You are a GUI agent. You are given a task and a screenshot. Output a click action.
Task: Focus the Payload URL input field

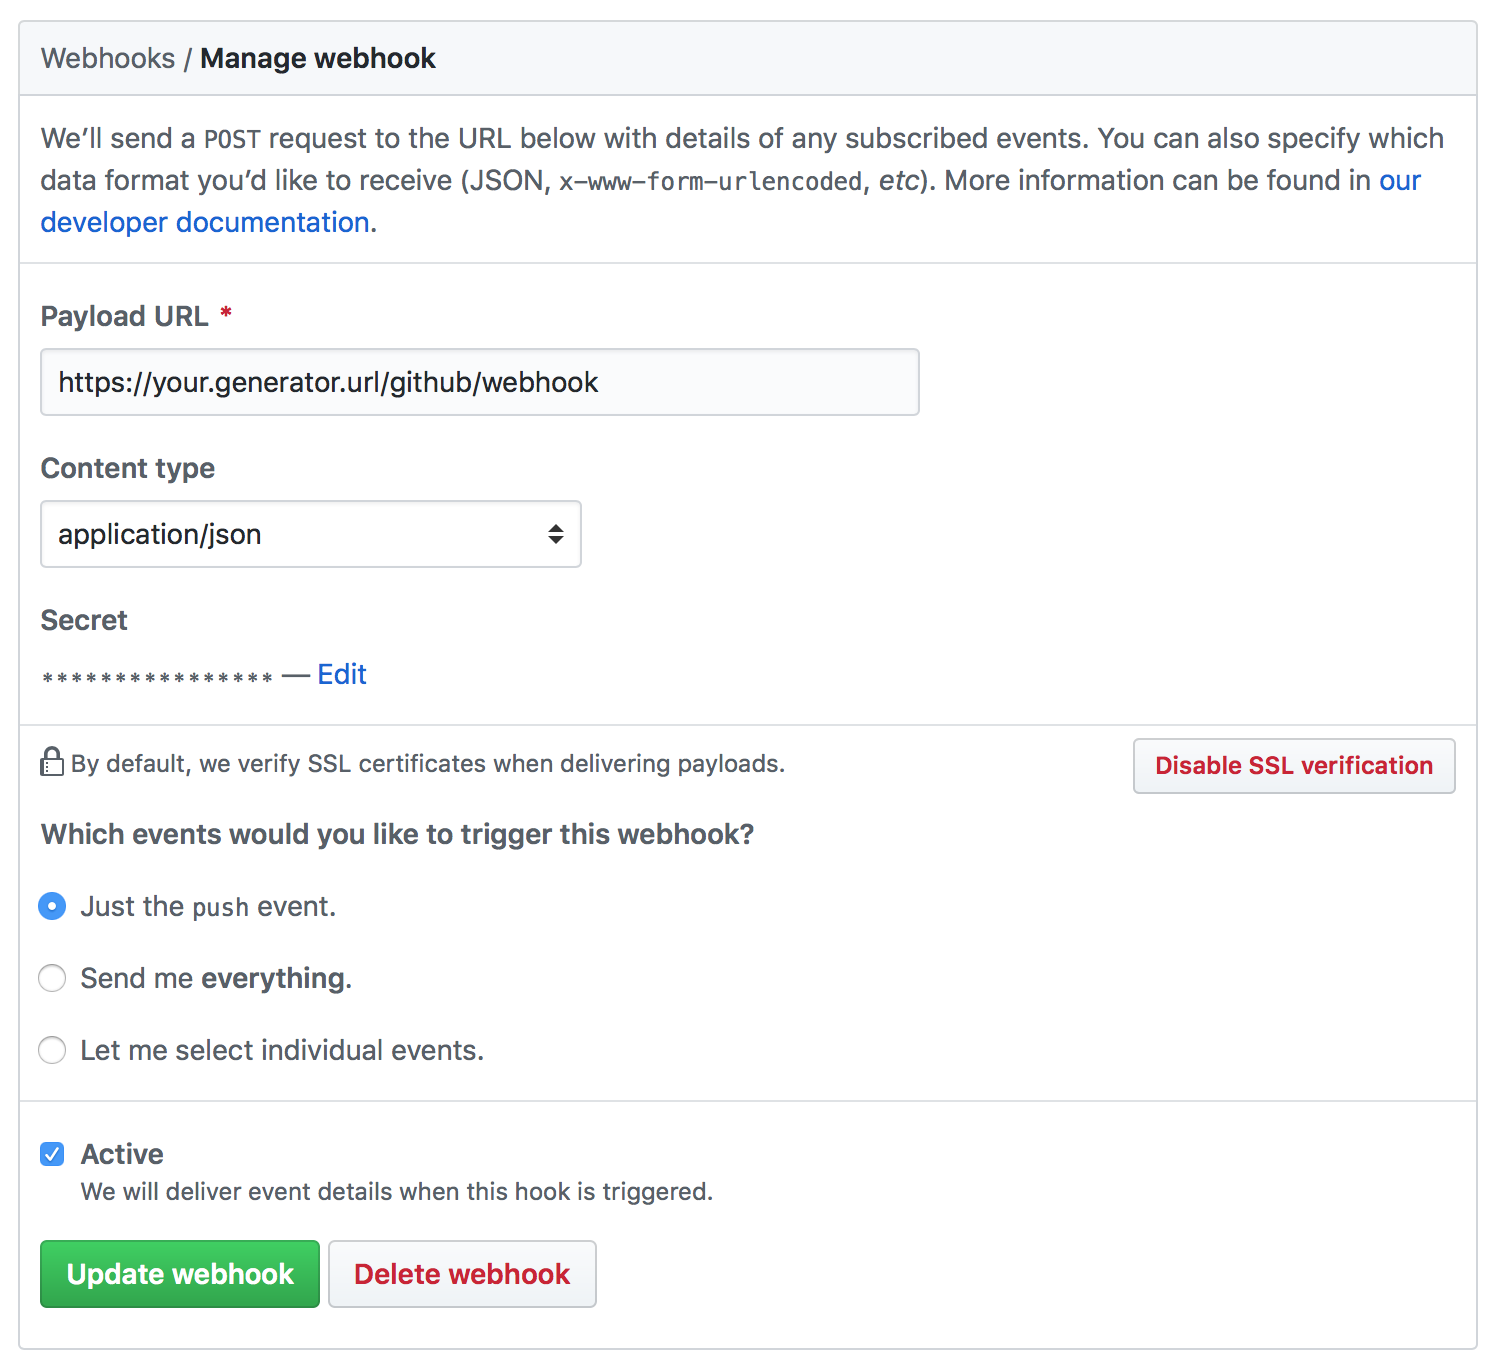point(480,382)
